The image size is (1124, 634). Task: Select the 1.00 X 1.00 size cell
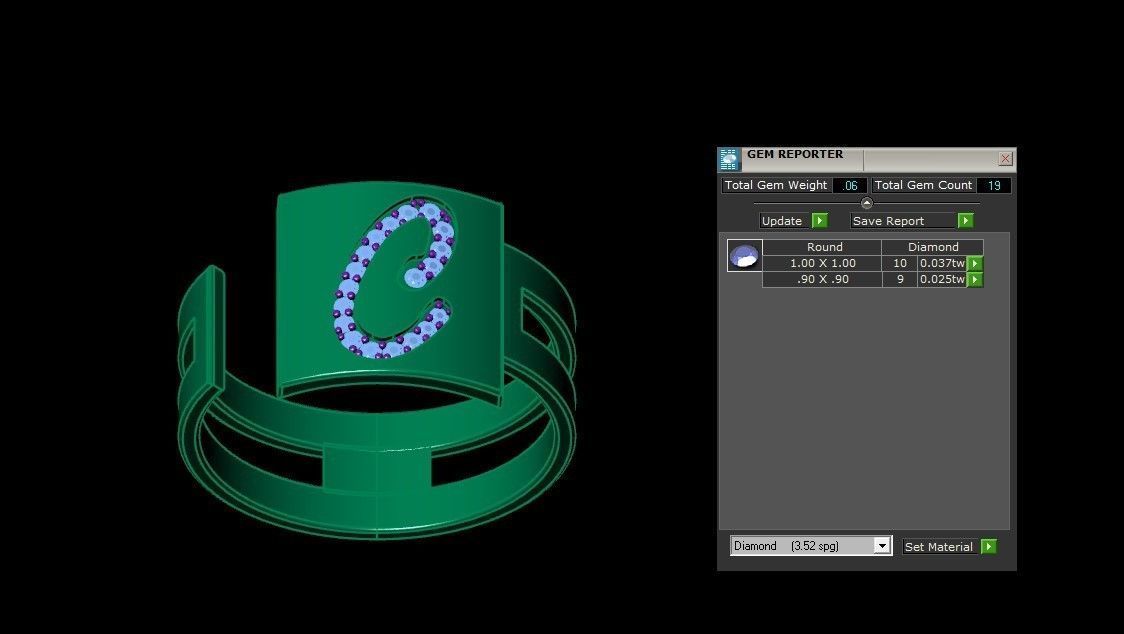(x=822, y=263)
